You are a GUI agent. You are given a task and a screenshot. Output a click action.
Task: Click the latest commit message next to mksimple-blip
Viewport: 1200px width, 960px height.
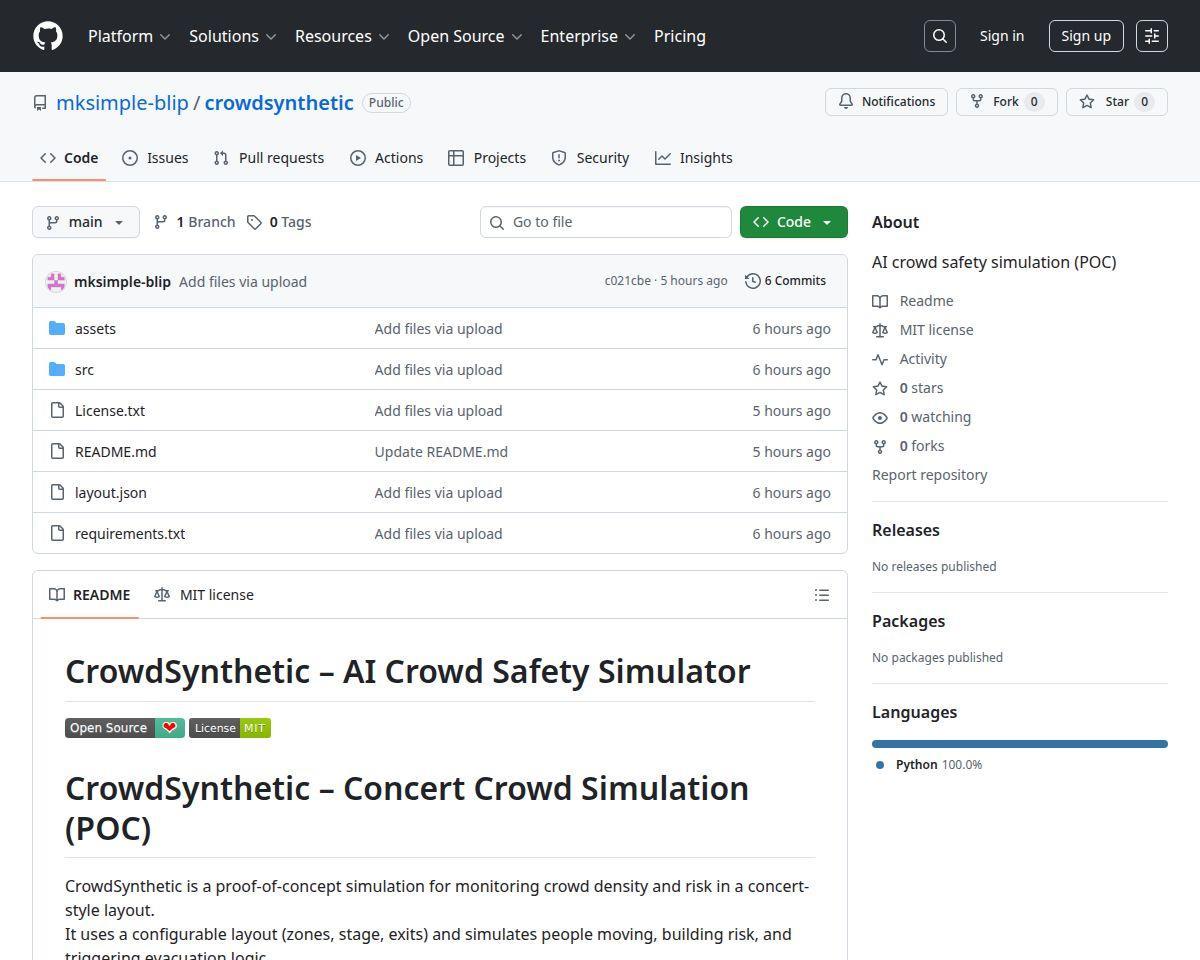click(243, 282)
